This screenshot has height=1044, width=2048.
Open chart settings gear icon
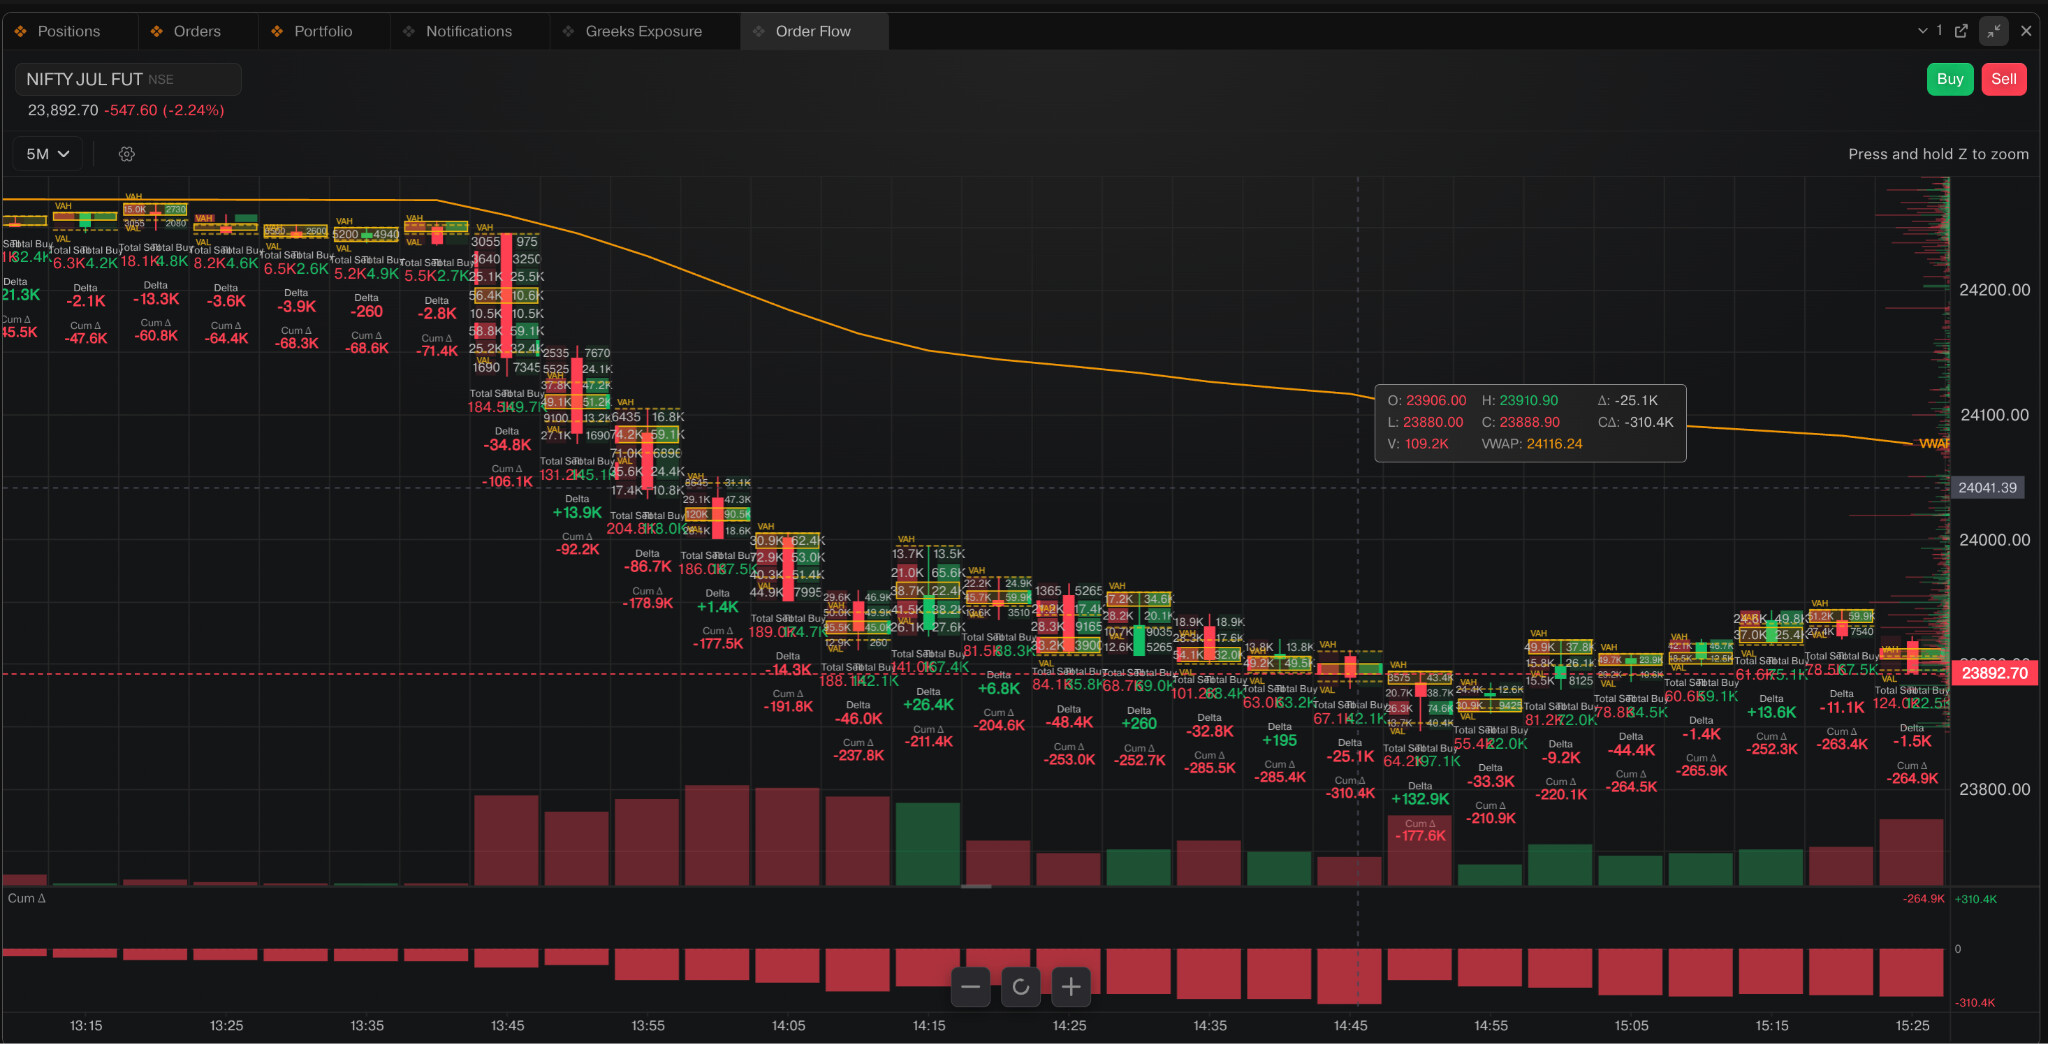click(127, 154)
